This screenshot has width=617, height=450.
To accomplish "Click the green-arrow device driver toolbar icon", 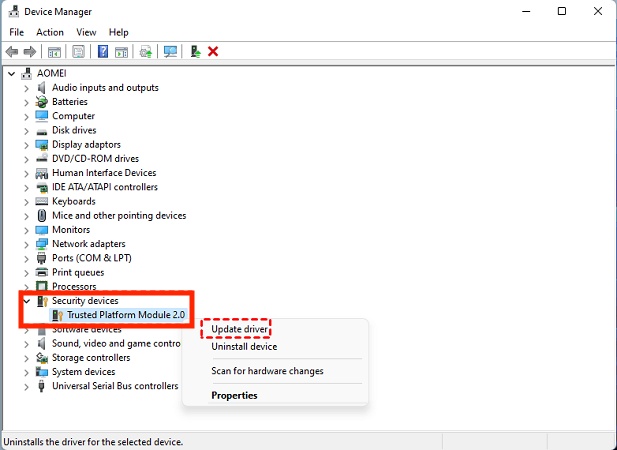I will tap(196, 52).
